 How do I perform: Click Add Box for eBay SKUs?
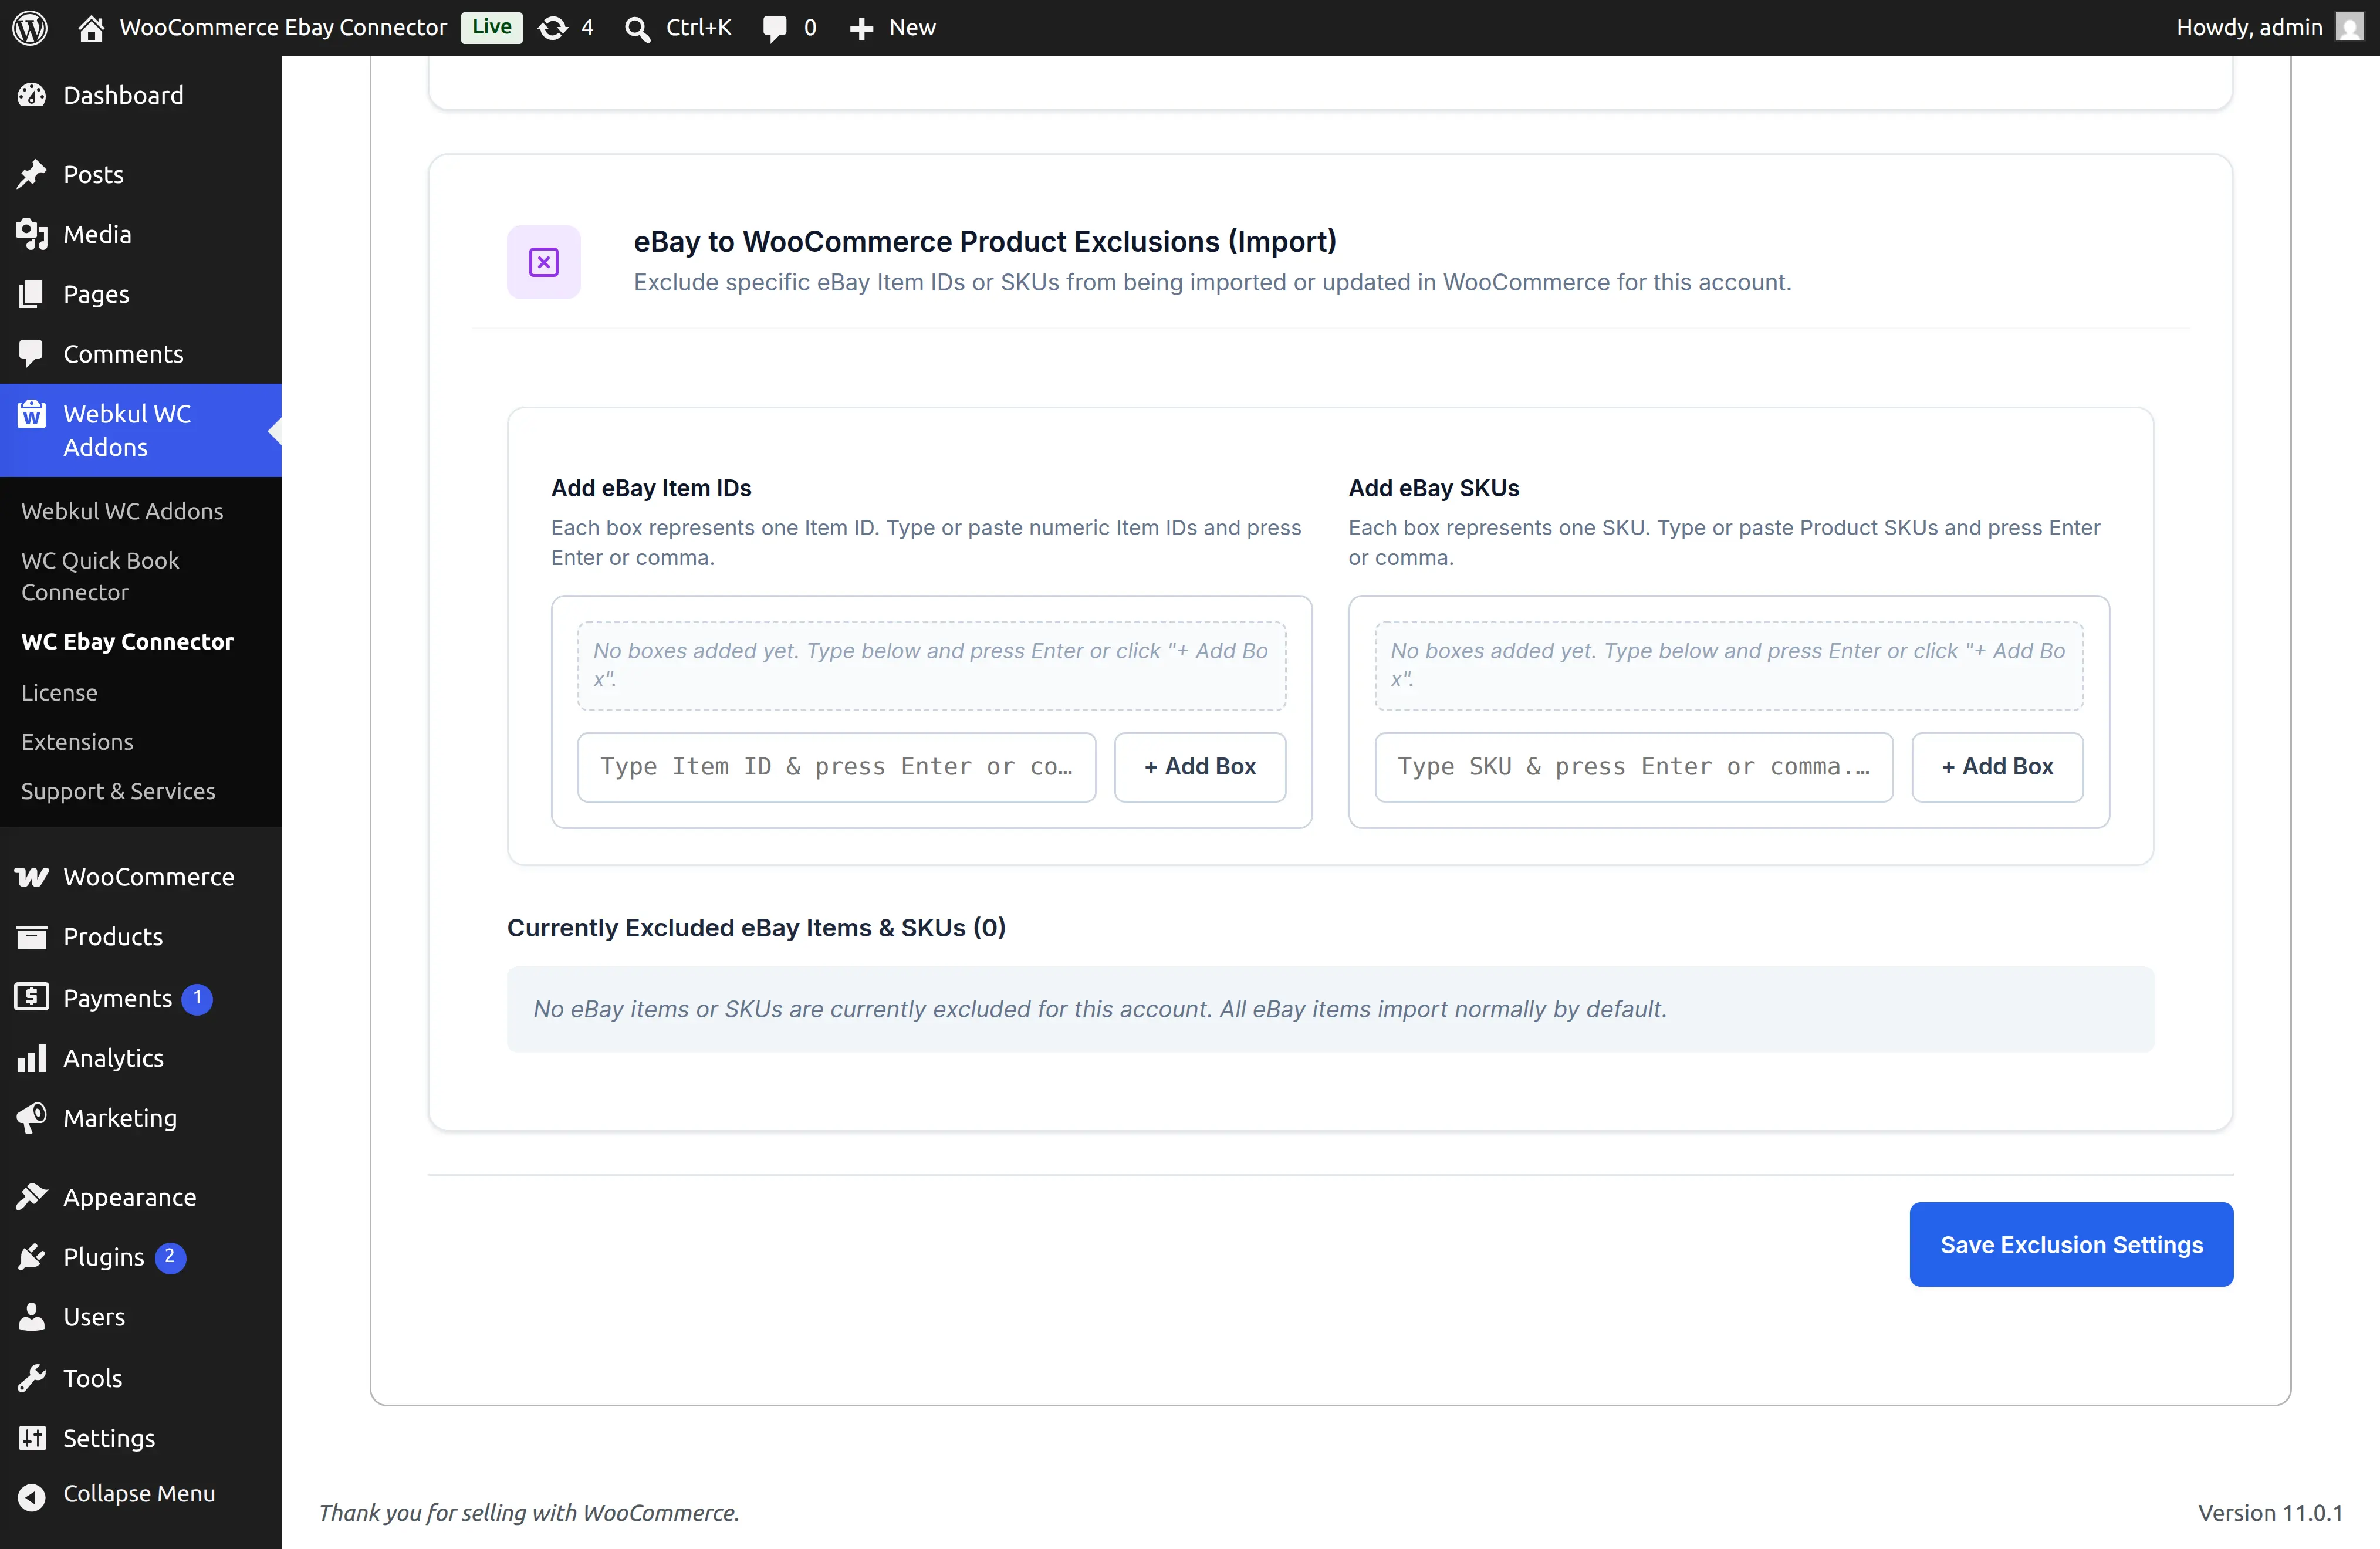pyautogui.click(x=1997, y=767)
